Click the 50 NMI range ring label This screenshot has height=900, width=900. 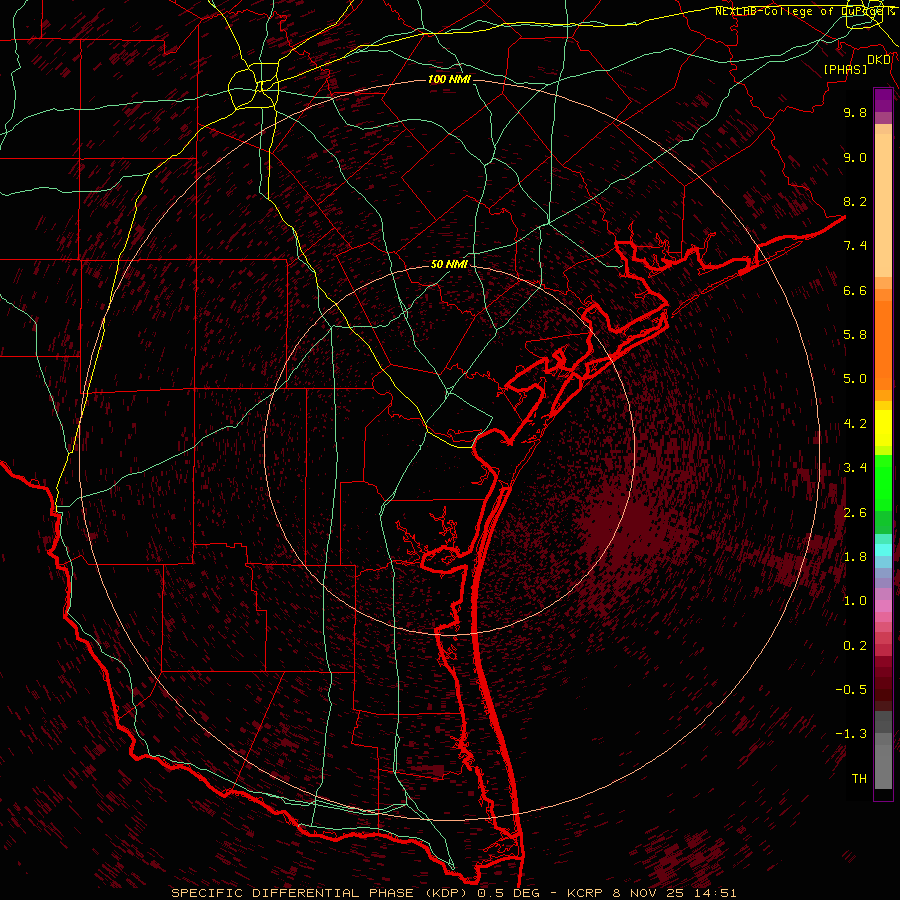[449, 264]
